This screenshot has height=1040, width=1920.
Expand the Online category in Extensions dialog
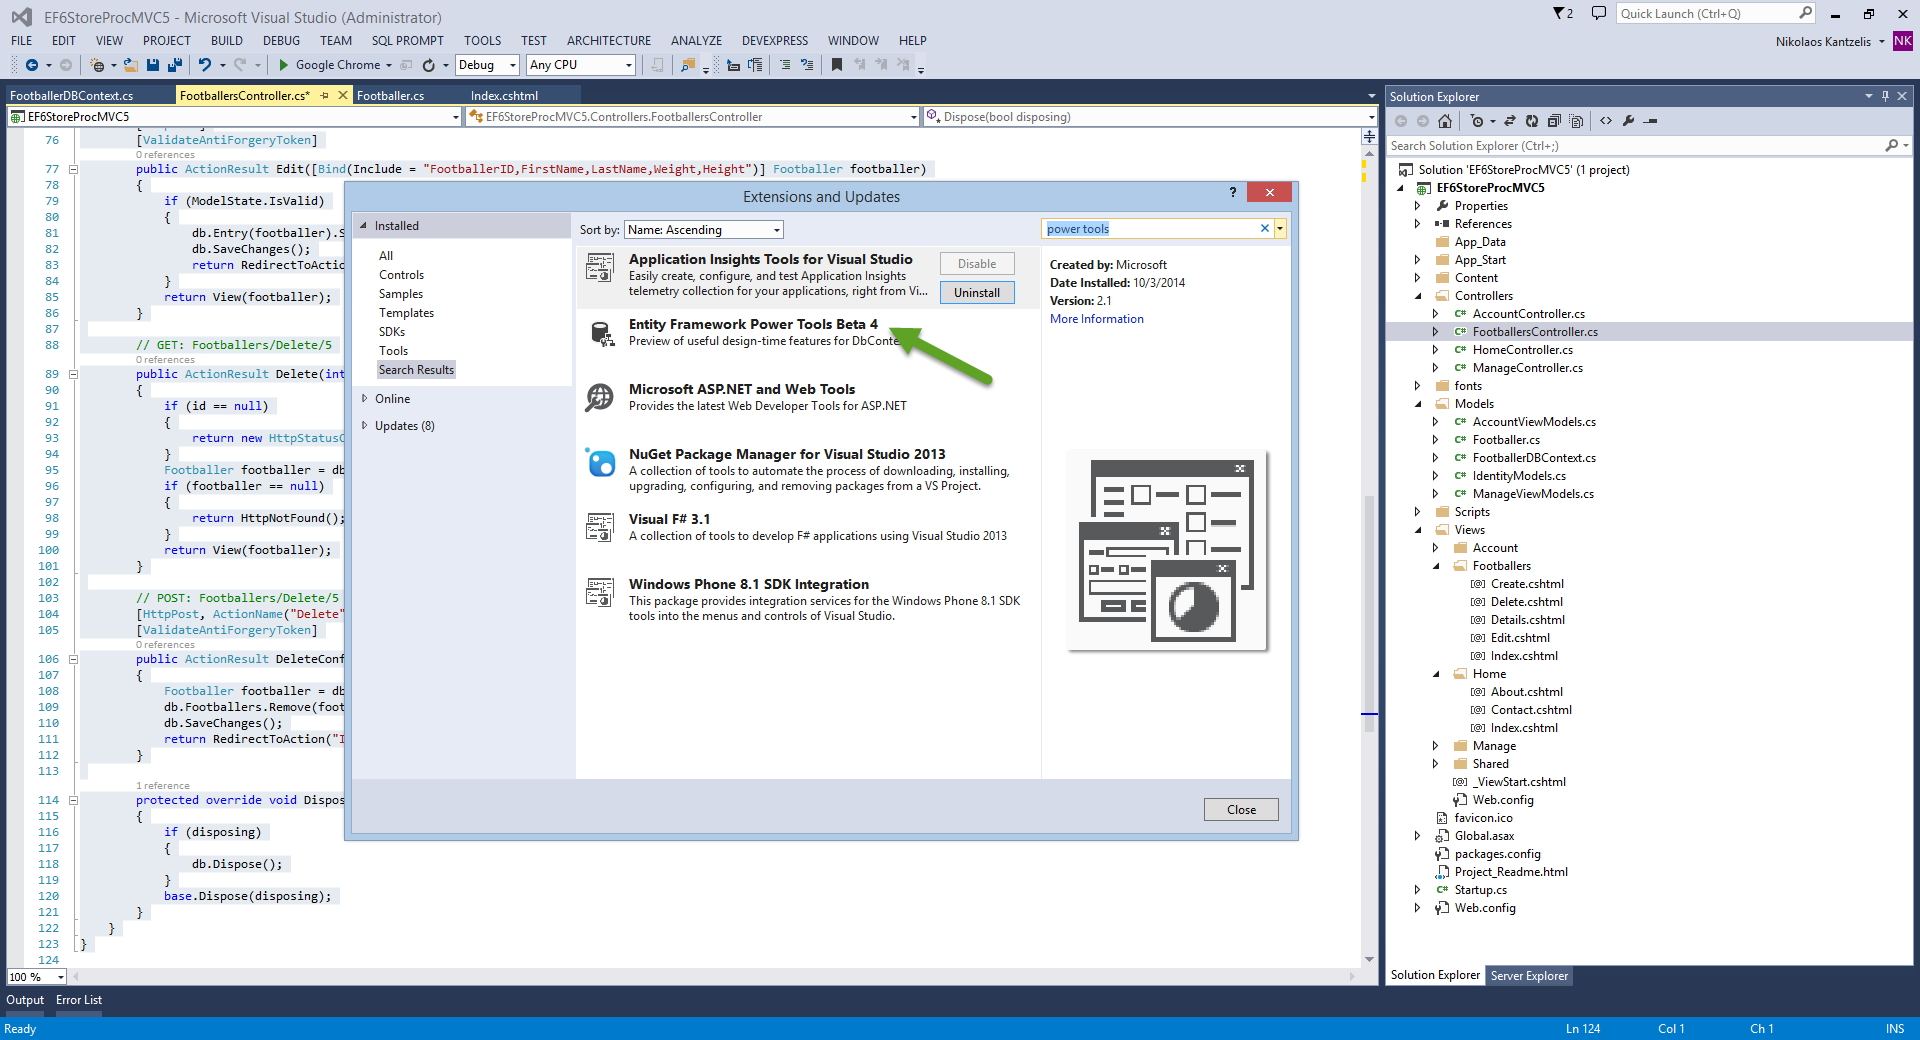point(365,399)
